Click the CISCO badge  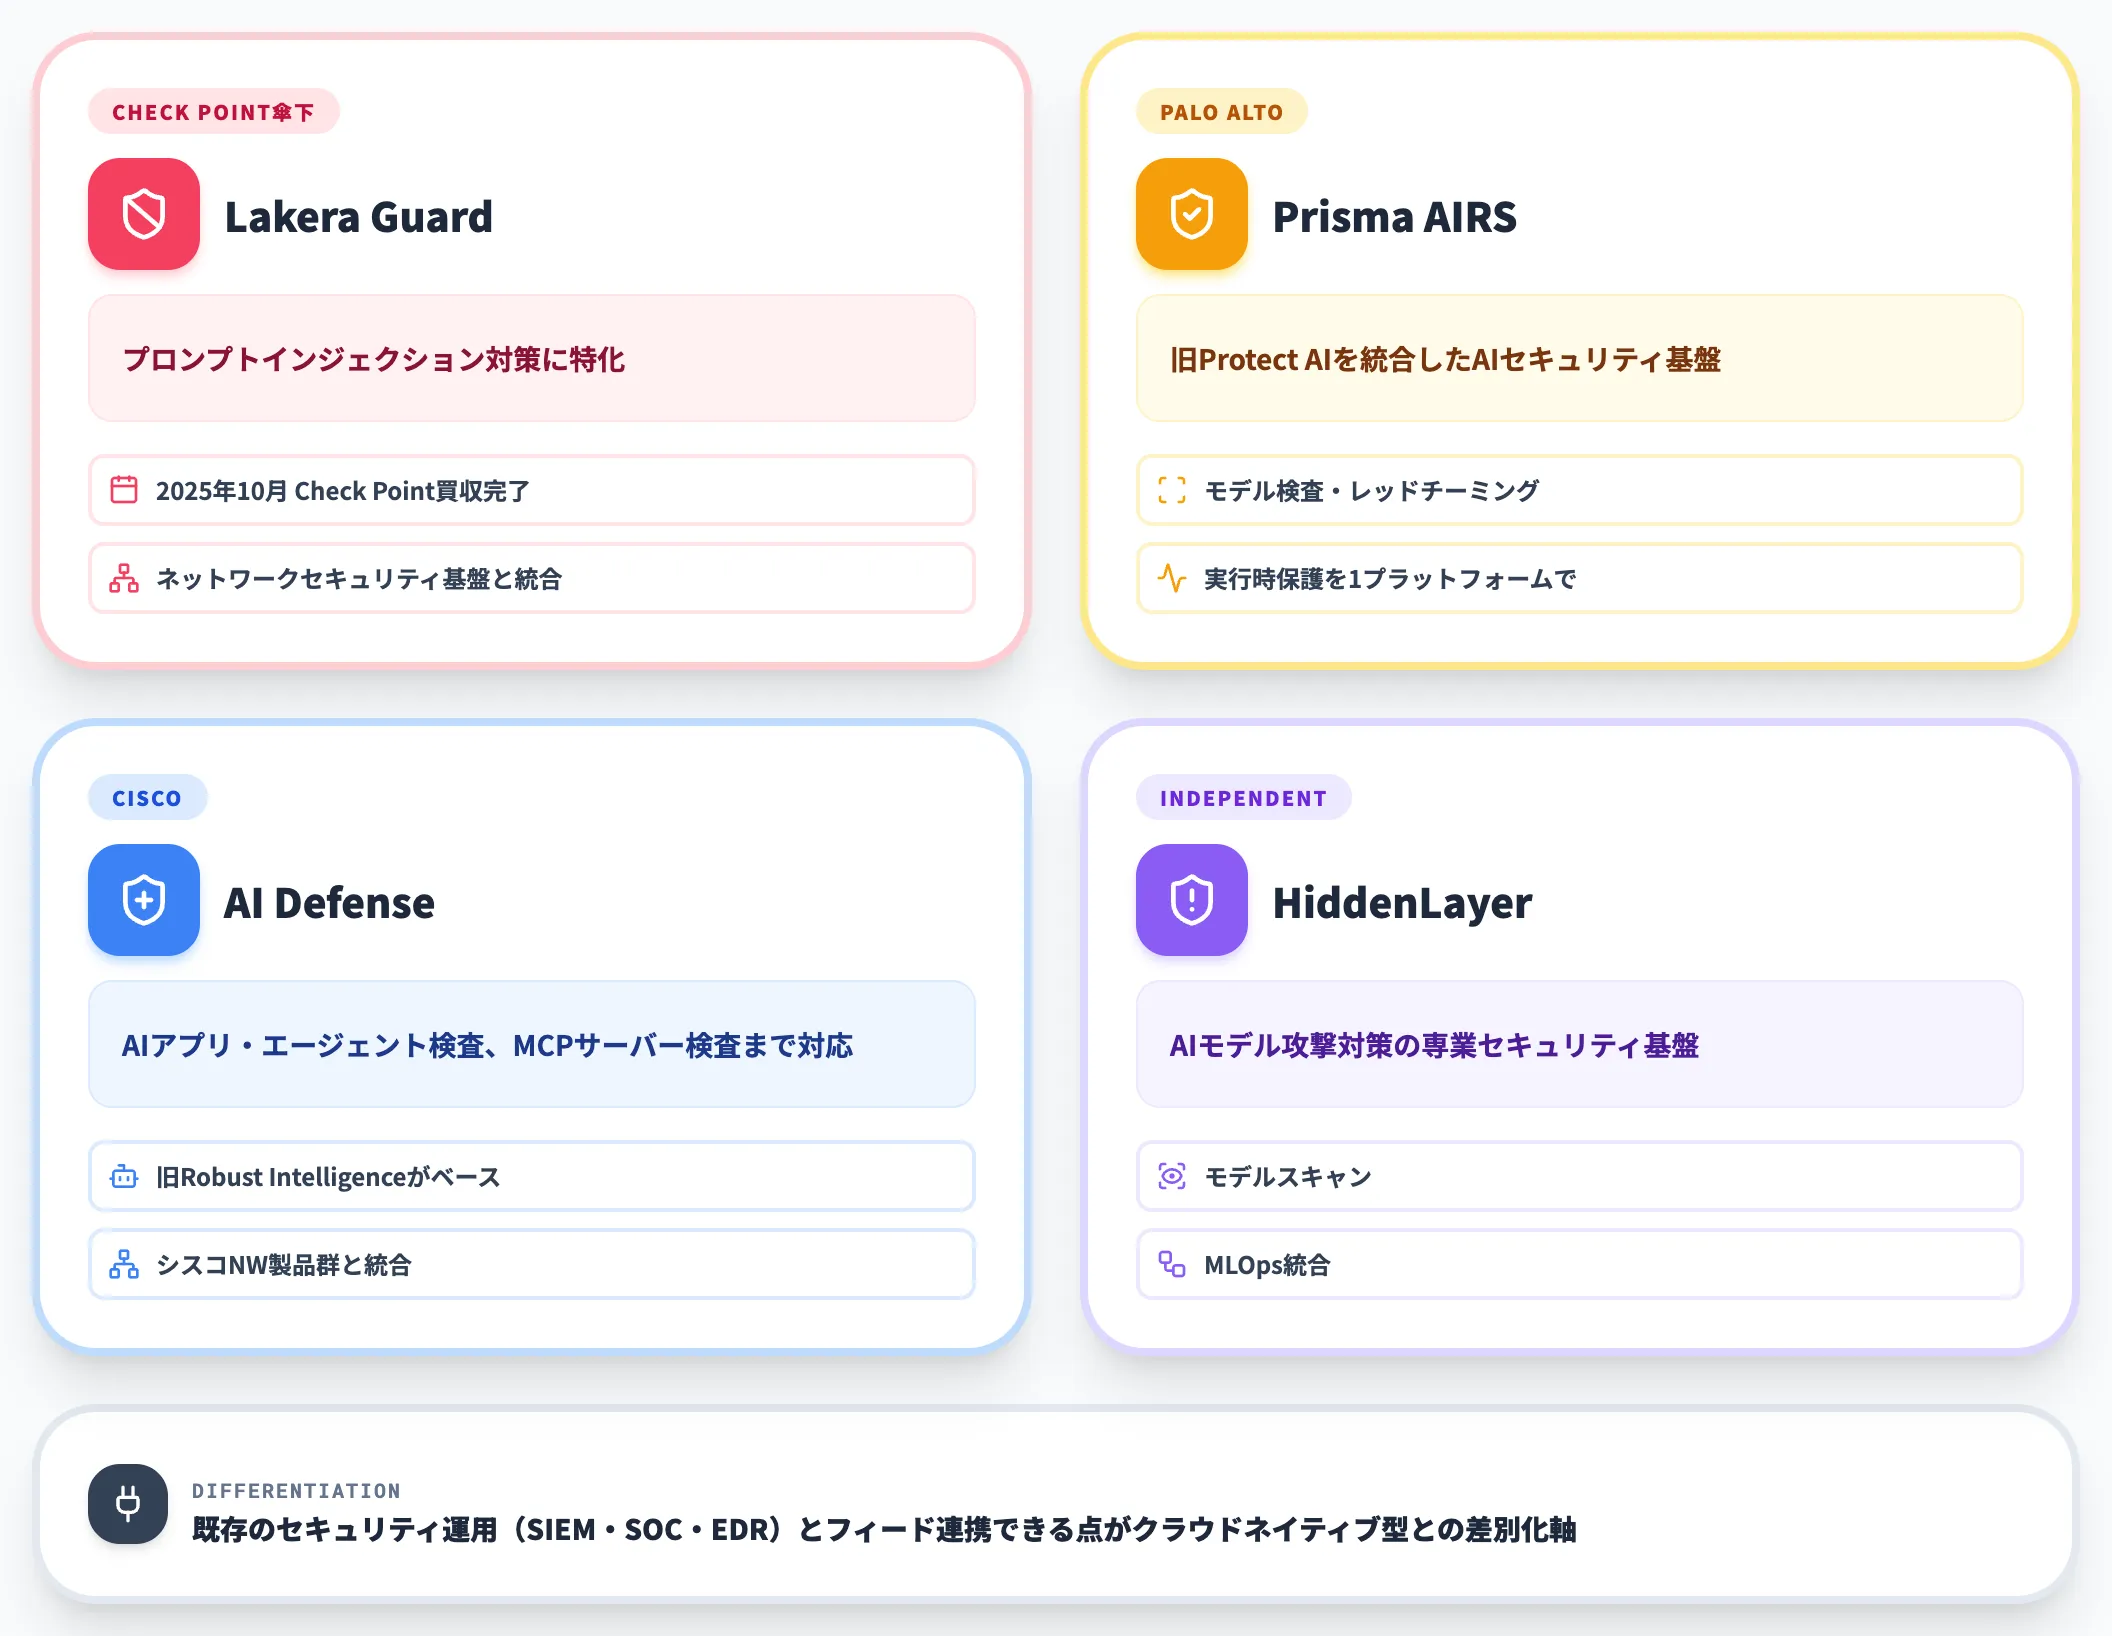(147, 797)
